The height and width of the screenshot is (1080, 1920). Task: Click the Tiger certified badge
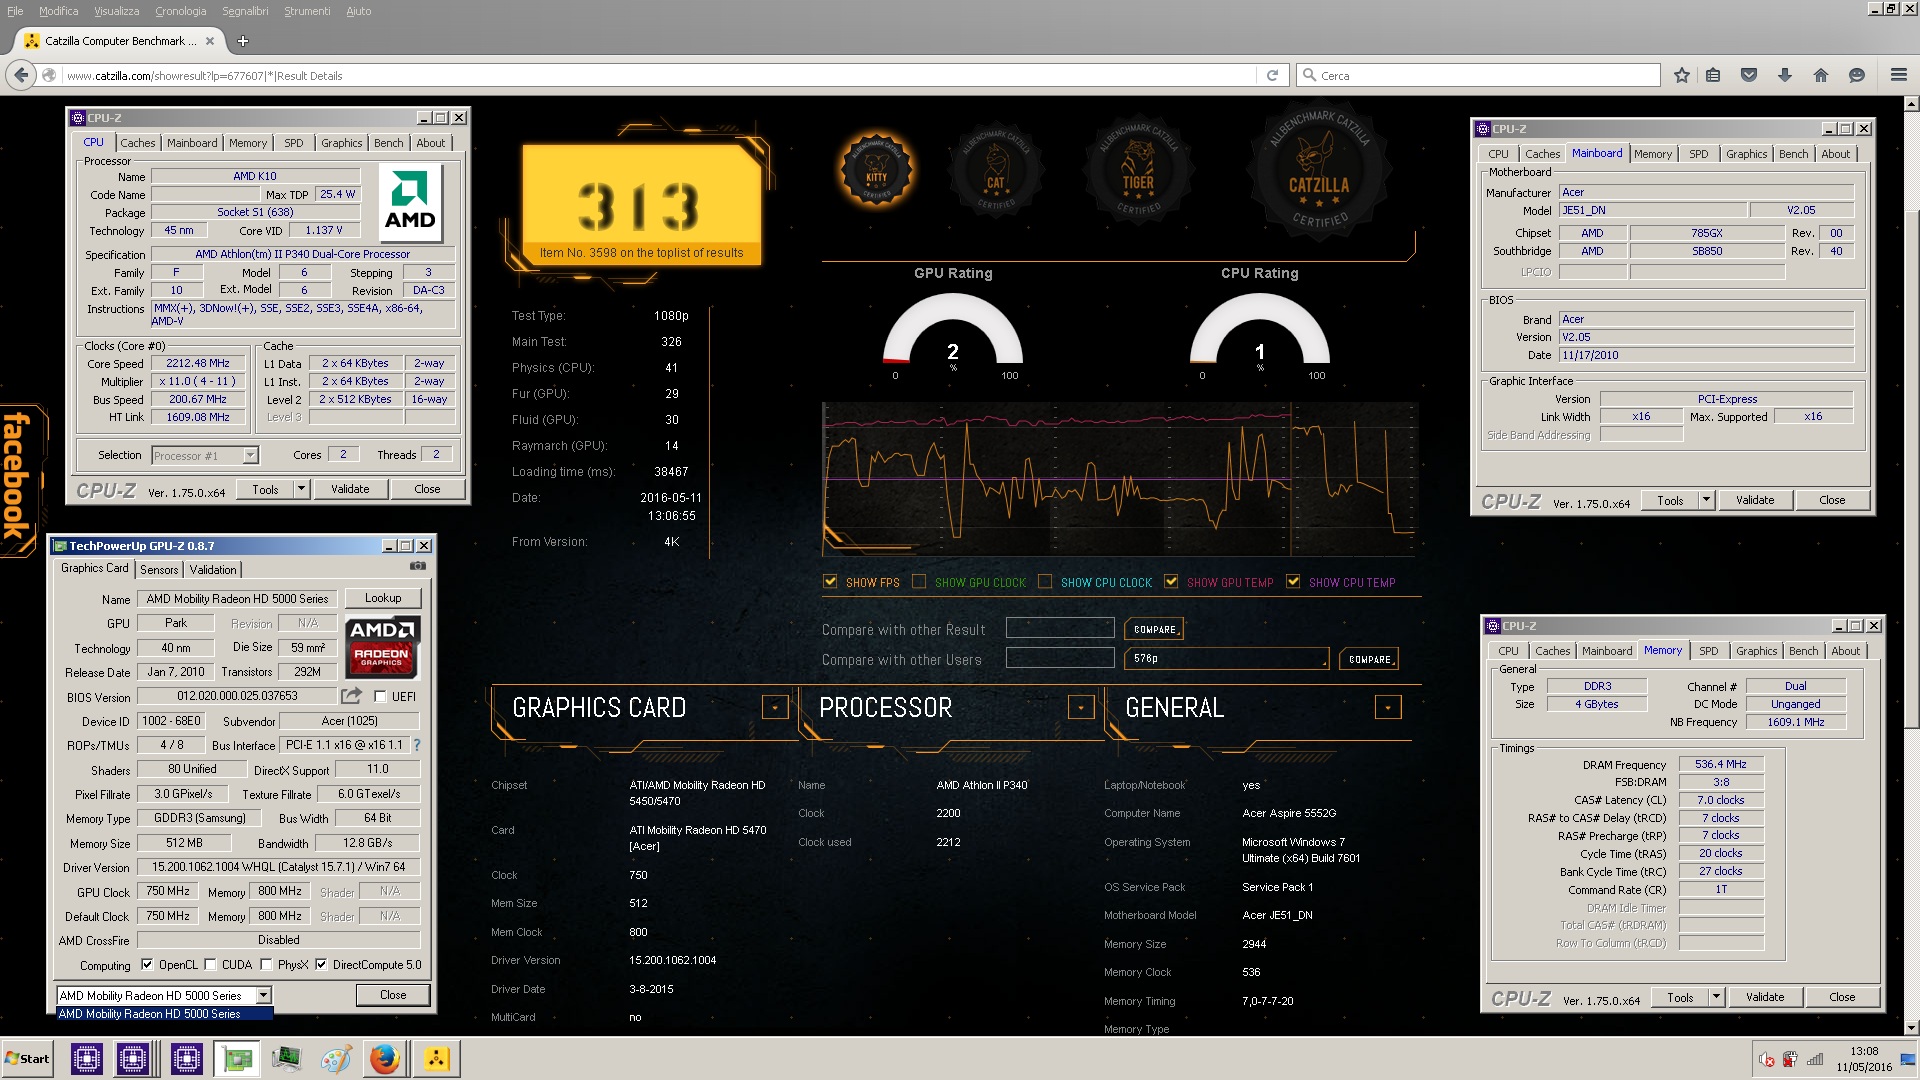coord(1138,172)
